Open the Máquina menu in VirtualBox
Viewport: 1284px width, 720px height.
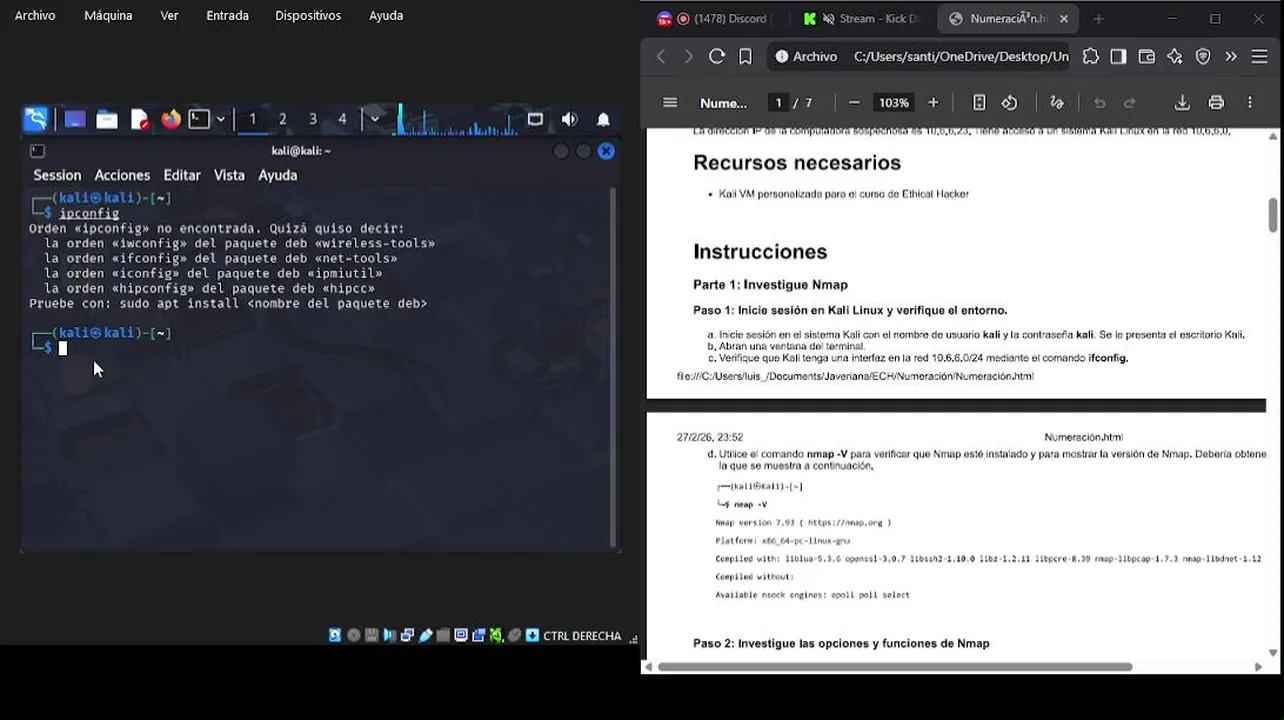point(108,15)
